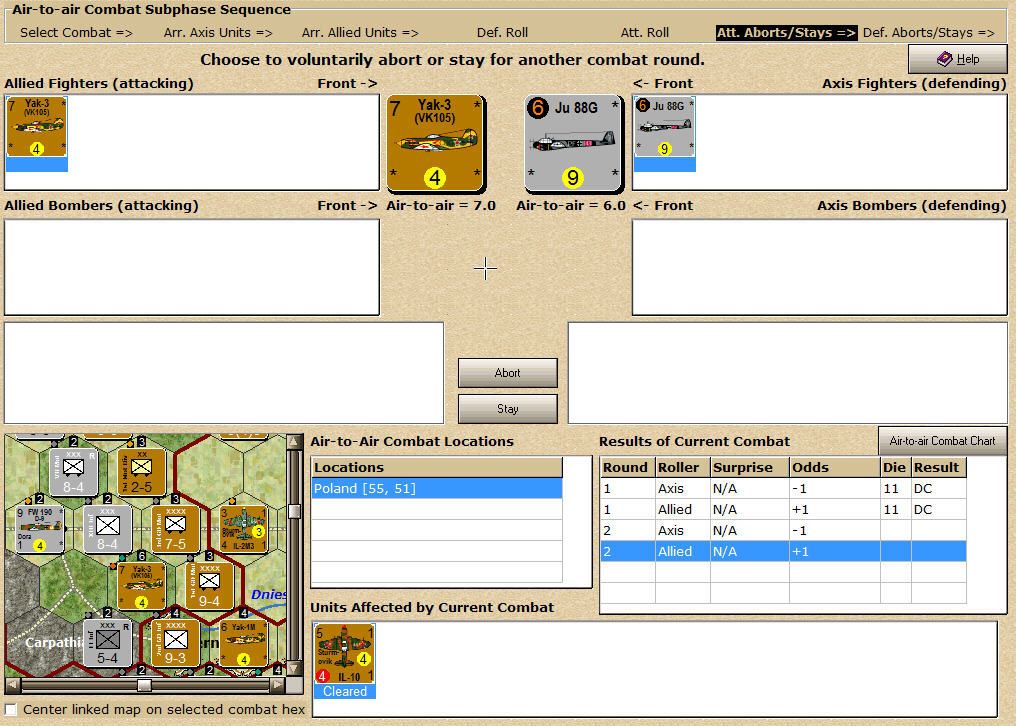Select the IL-10 Cleared unit in affected units

[345, 661]
